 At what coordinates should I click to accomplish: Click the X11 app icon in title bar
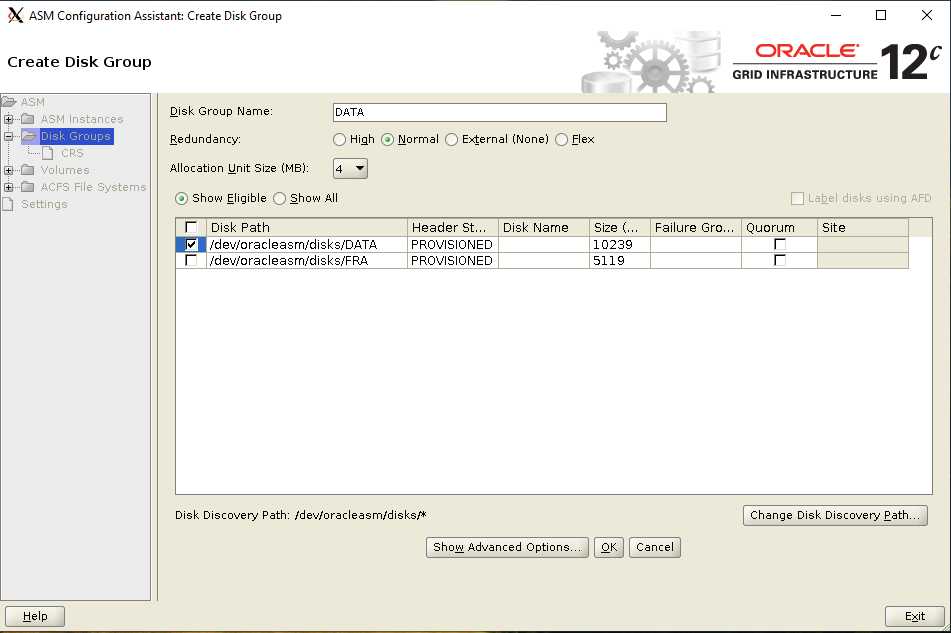click(x=15, y=15)
